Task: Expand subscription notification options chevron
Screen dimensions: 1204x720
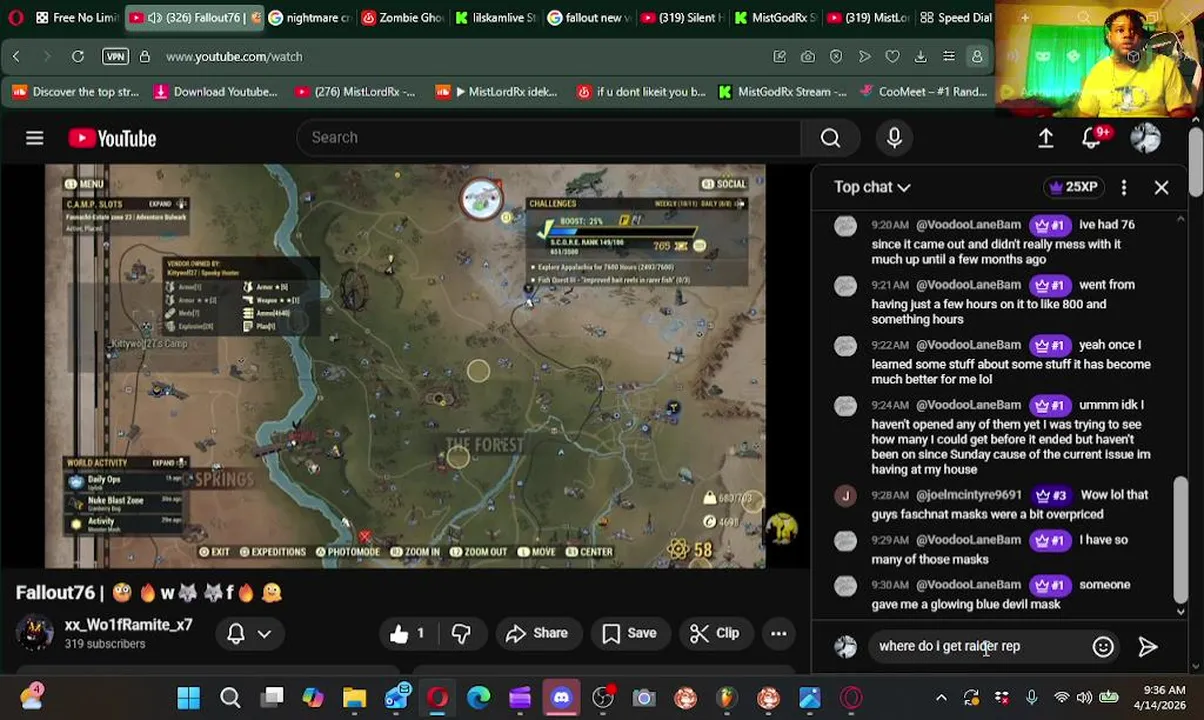Action: [265, 634]
